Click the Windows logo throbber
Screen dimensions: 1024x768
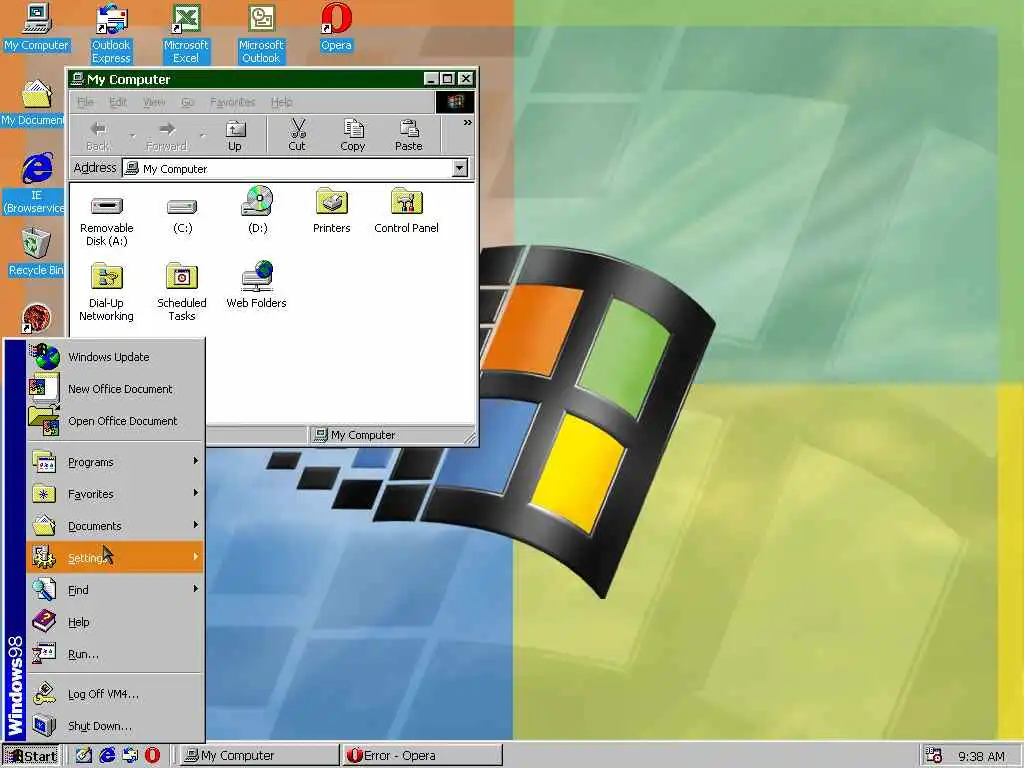point(455,102)
